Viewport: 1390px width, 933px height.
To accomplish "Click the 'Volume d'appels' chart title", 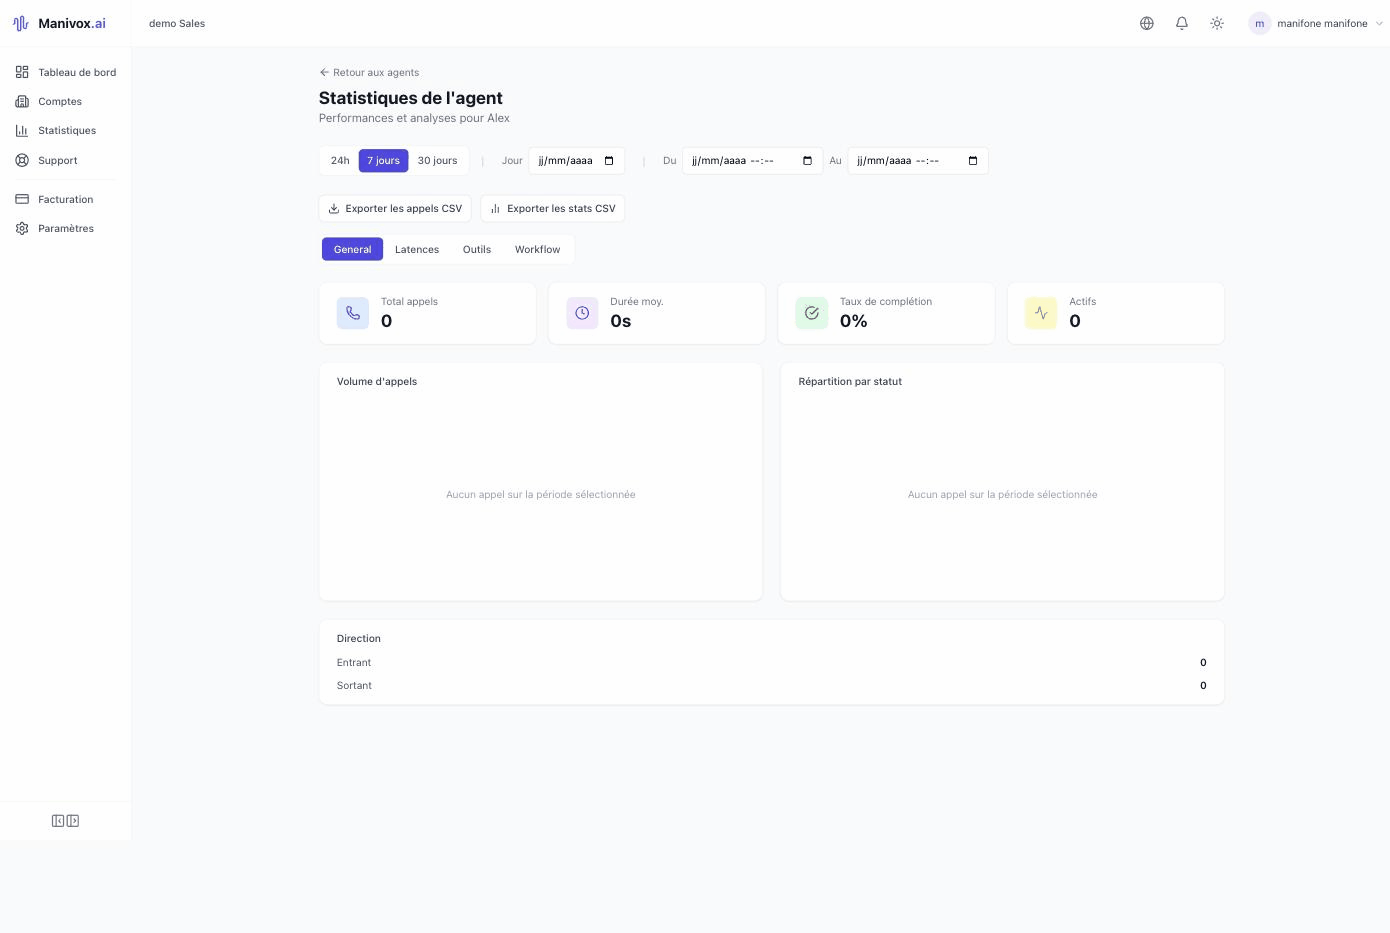I will pos(377,381).
